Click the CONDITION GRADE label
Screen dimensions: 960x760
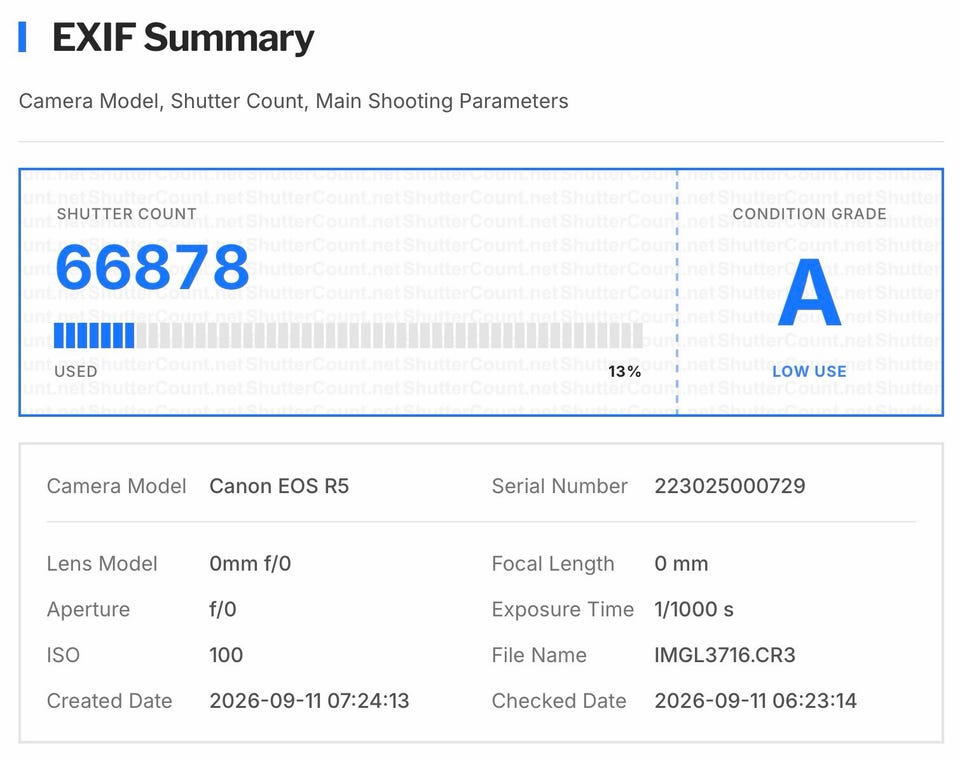(809, 214)
